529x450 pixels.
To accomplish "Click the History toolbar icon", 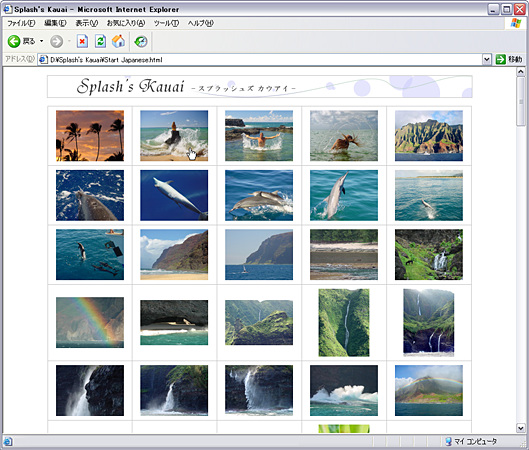I will (x=141, y=41).
